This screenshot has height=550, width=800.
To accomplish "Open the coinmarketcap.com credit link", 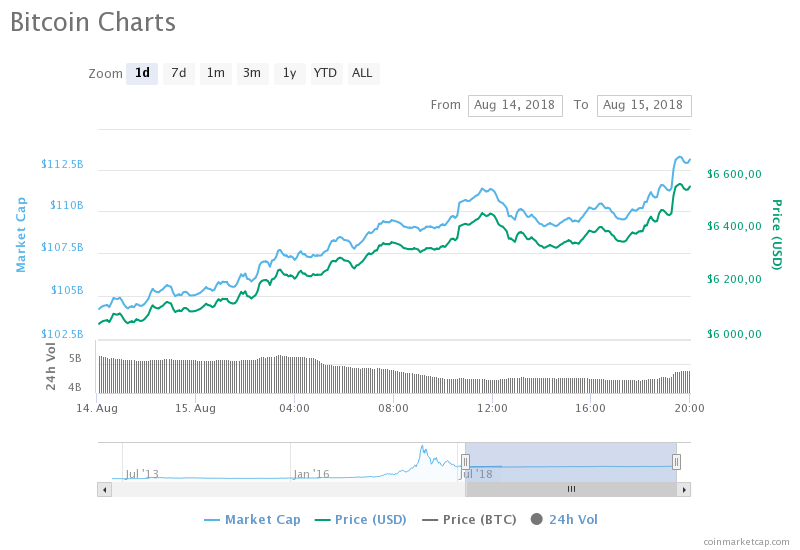I will 746,542.
